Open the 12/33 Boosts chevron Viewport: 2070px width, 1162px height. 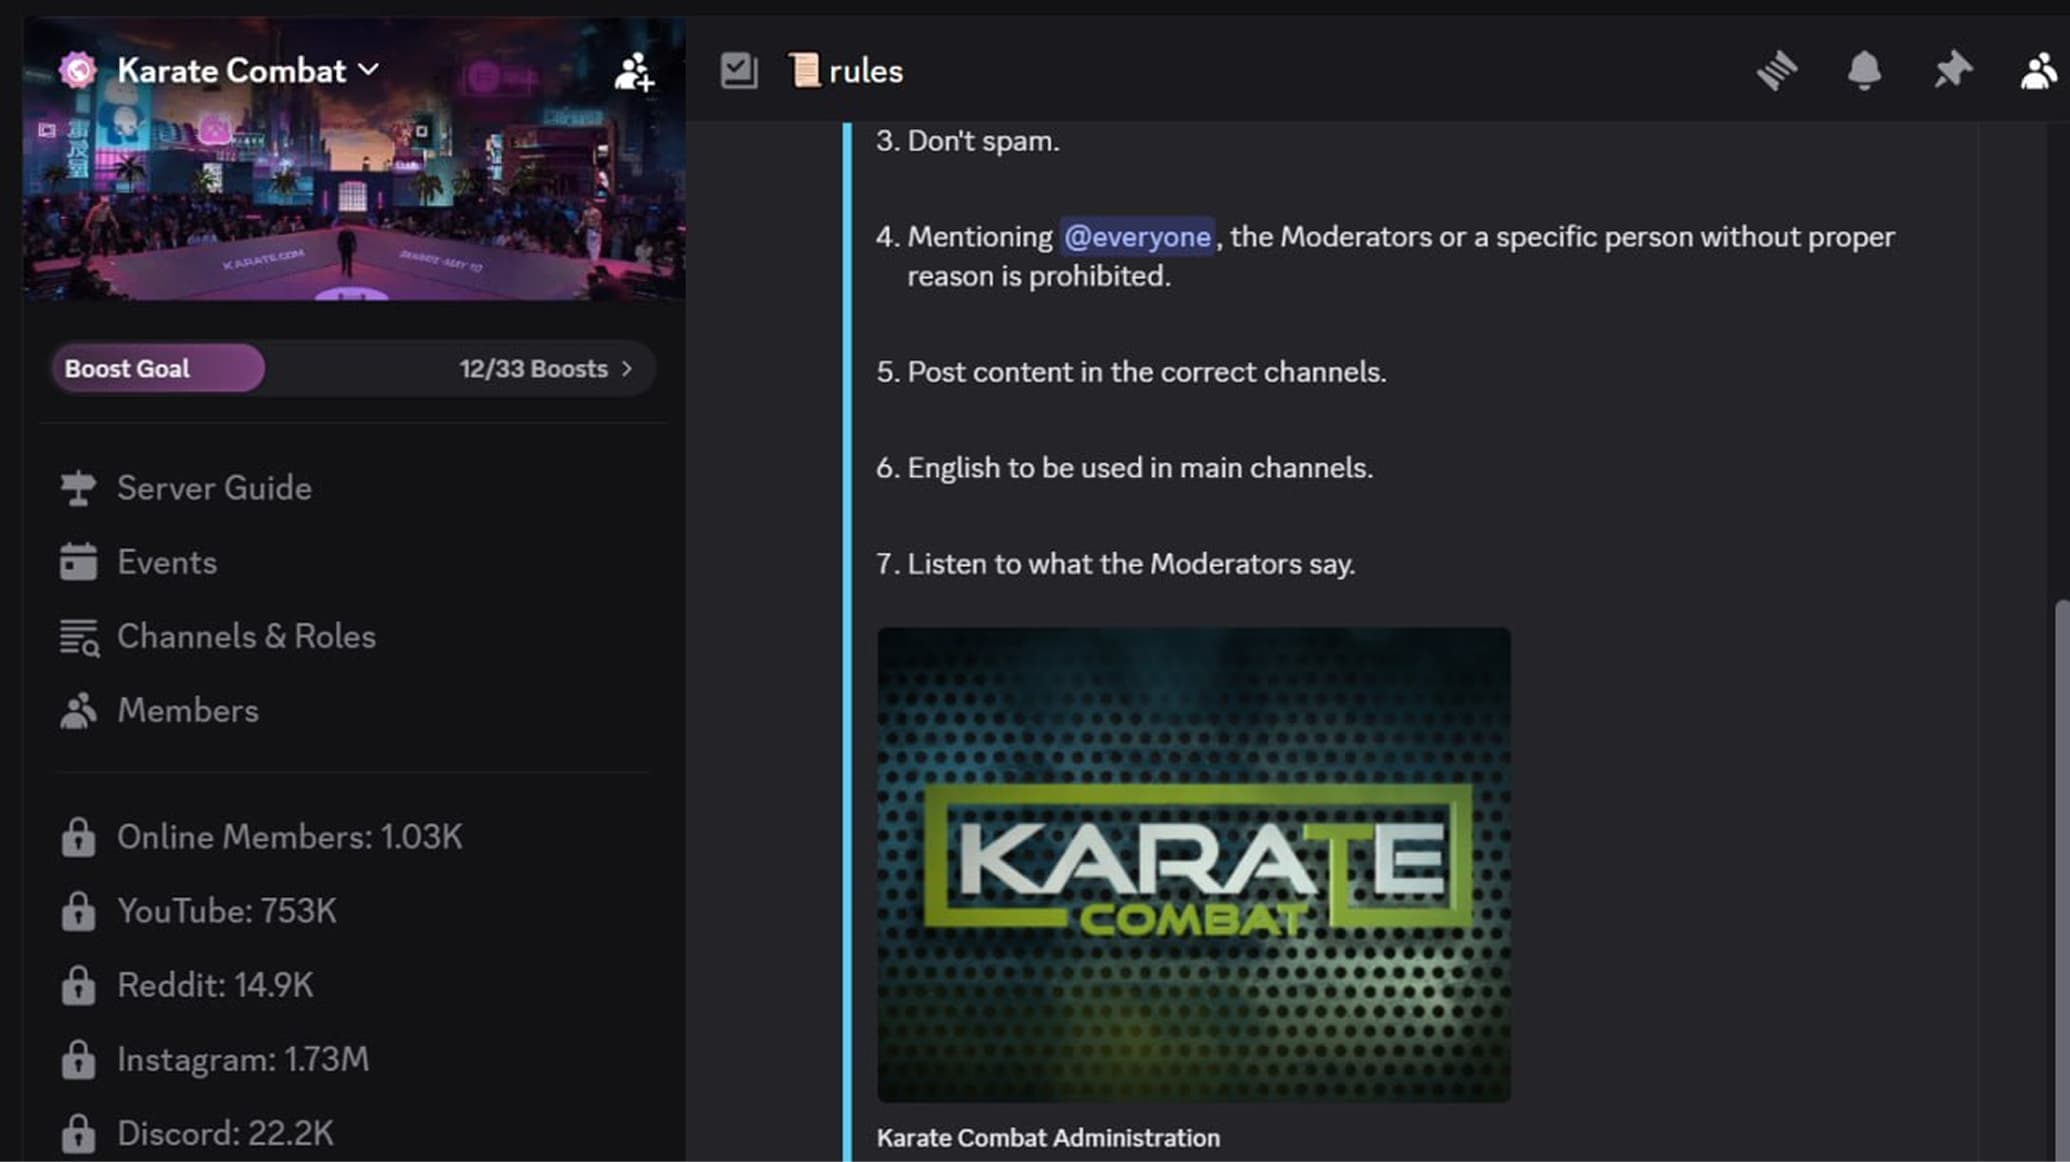click(x=627, y=368)
